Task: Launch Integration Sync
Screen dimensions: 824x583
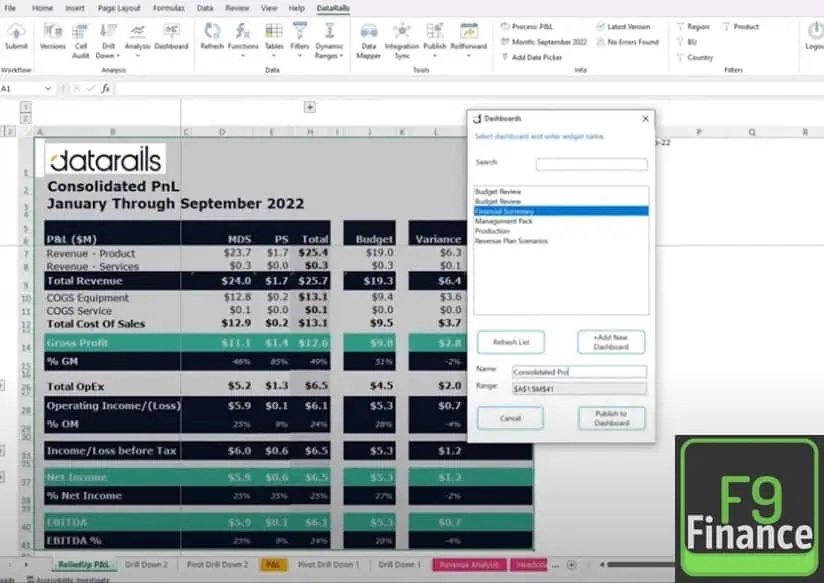Action: [401, 35]
